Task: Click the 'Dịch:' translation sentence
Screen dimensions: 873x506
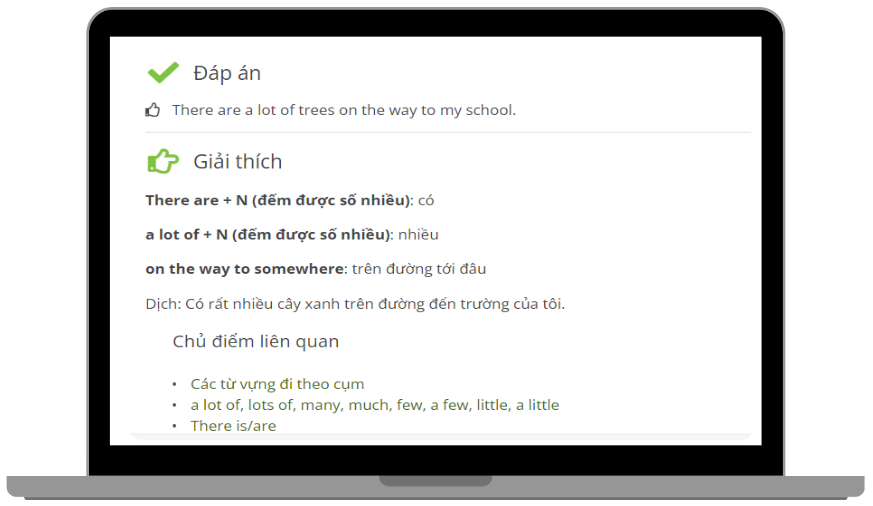Action: 354,304
